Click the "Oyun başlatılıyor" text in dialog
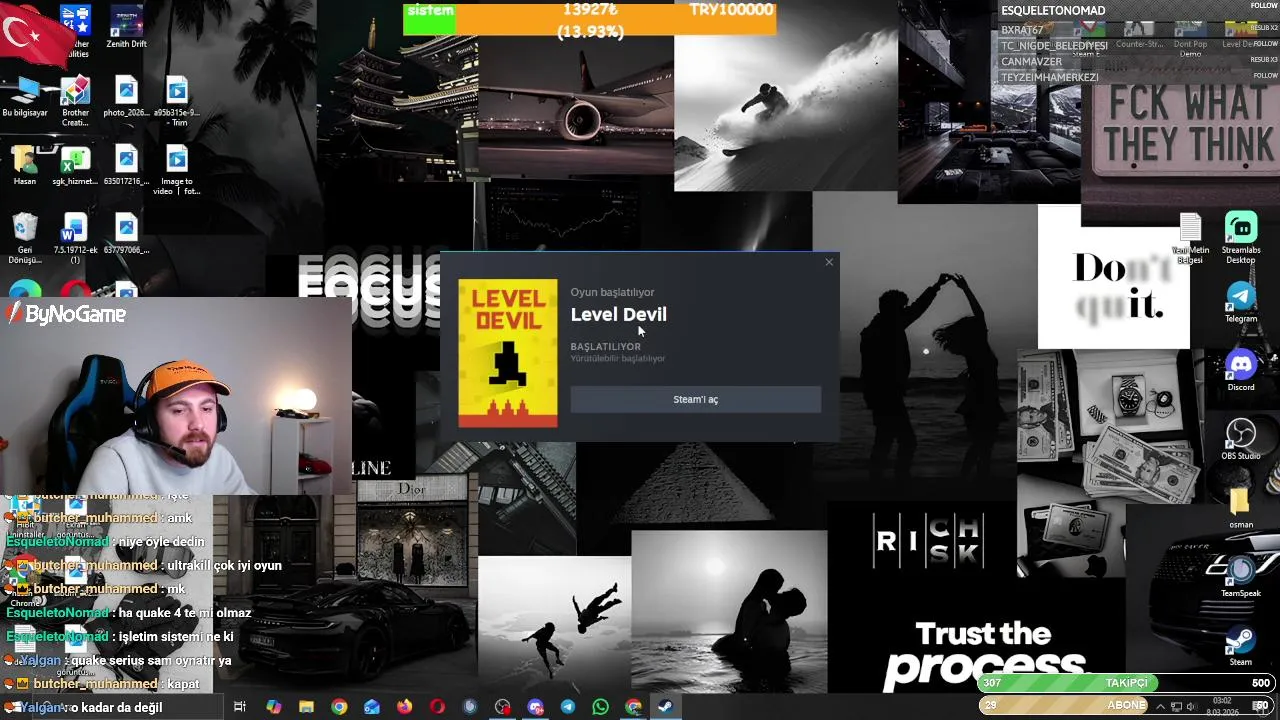This screenshot has height=720, width=1280. click(612, 292)
